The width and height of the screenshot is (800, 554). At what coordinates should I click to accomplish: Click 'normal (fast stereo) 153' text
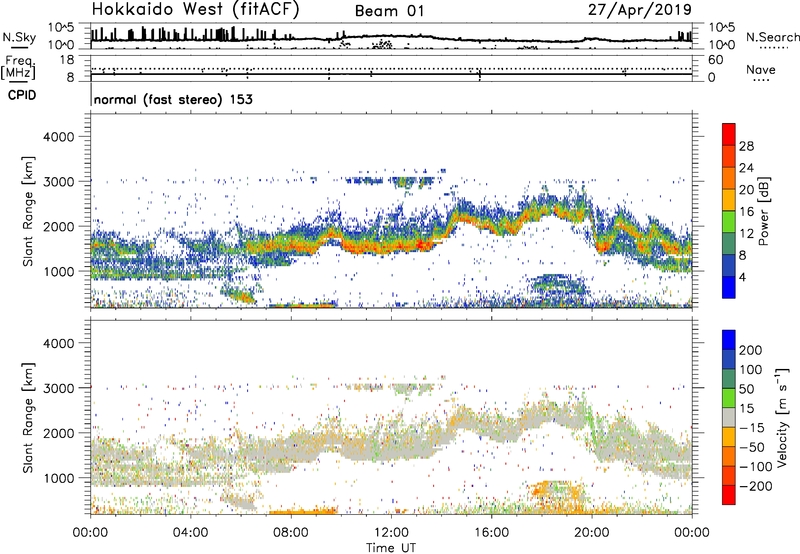click(173, 99)
